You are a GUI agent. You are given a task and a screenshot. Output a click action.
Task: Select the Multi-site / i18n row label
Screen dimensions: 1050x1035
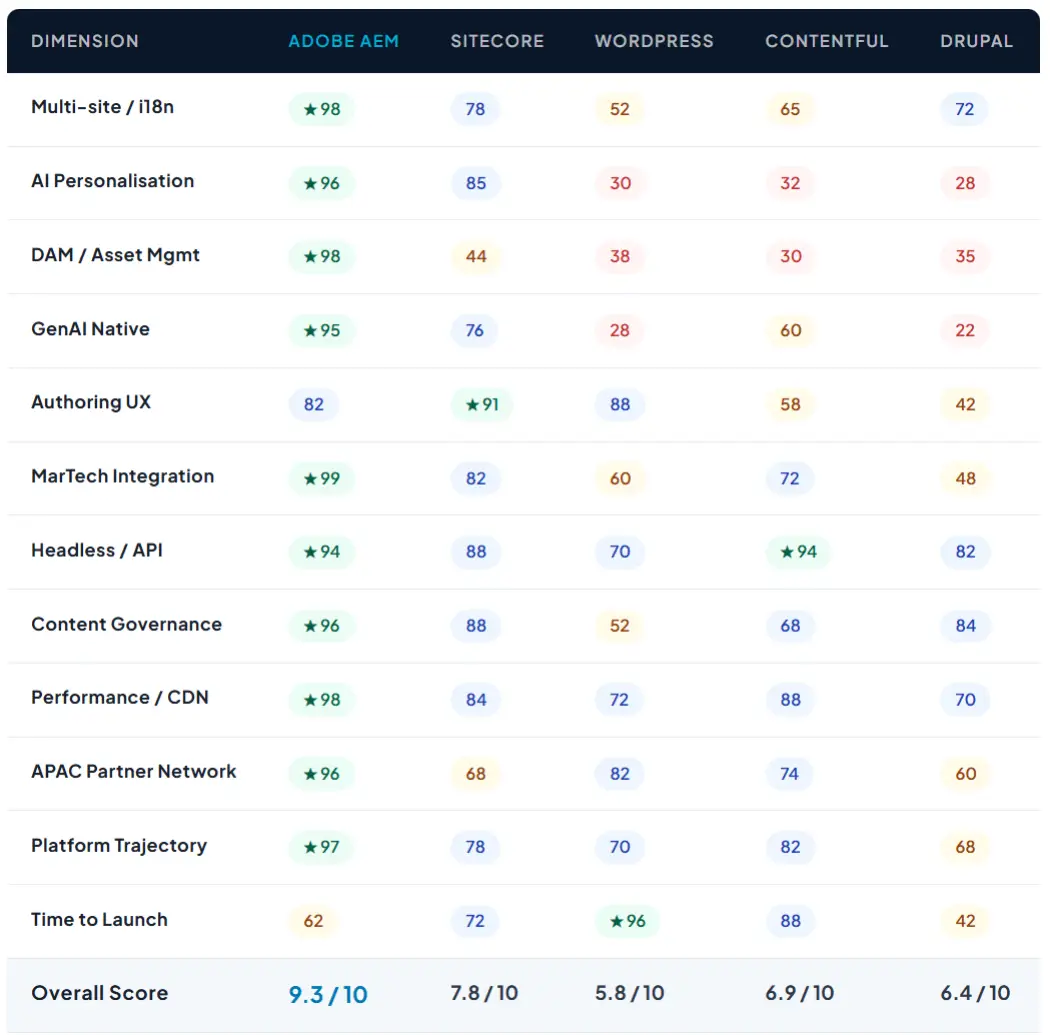(102, 107)
